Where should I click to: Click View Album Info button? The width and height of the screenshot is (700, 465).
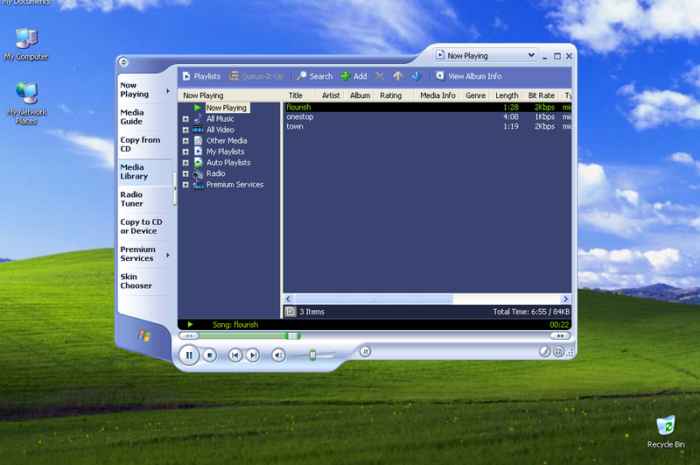(469, 76)
